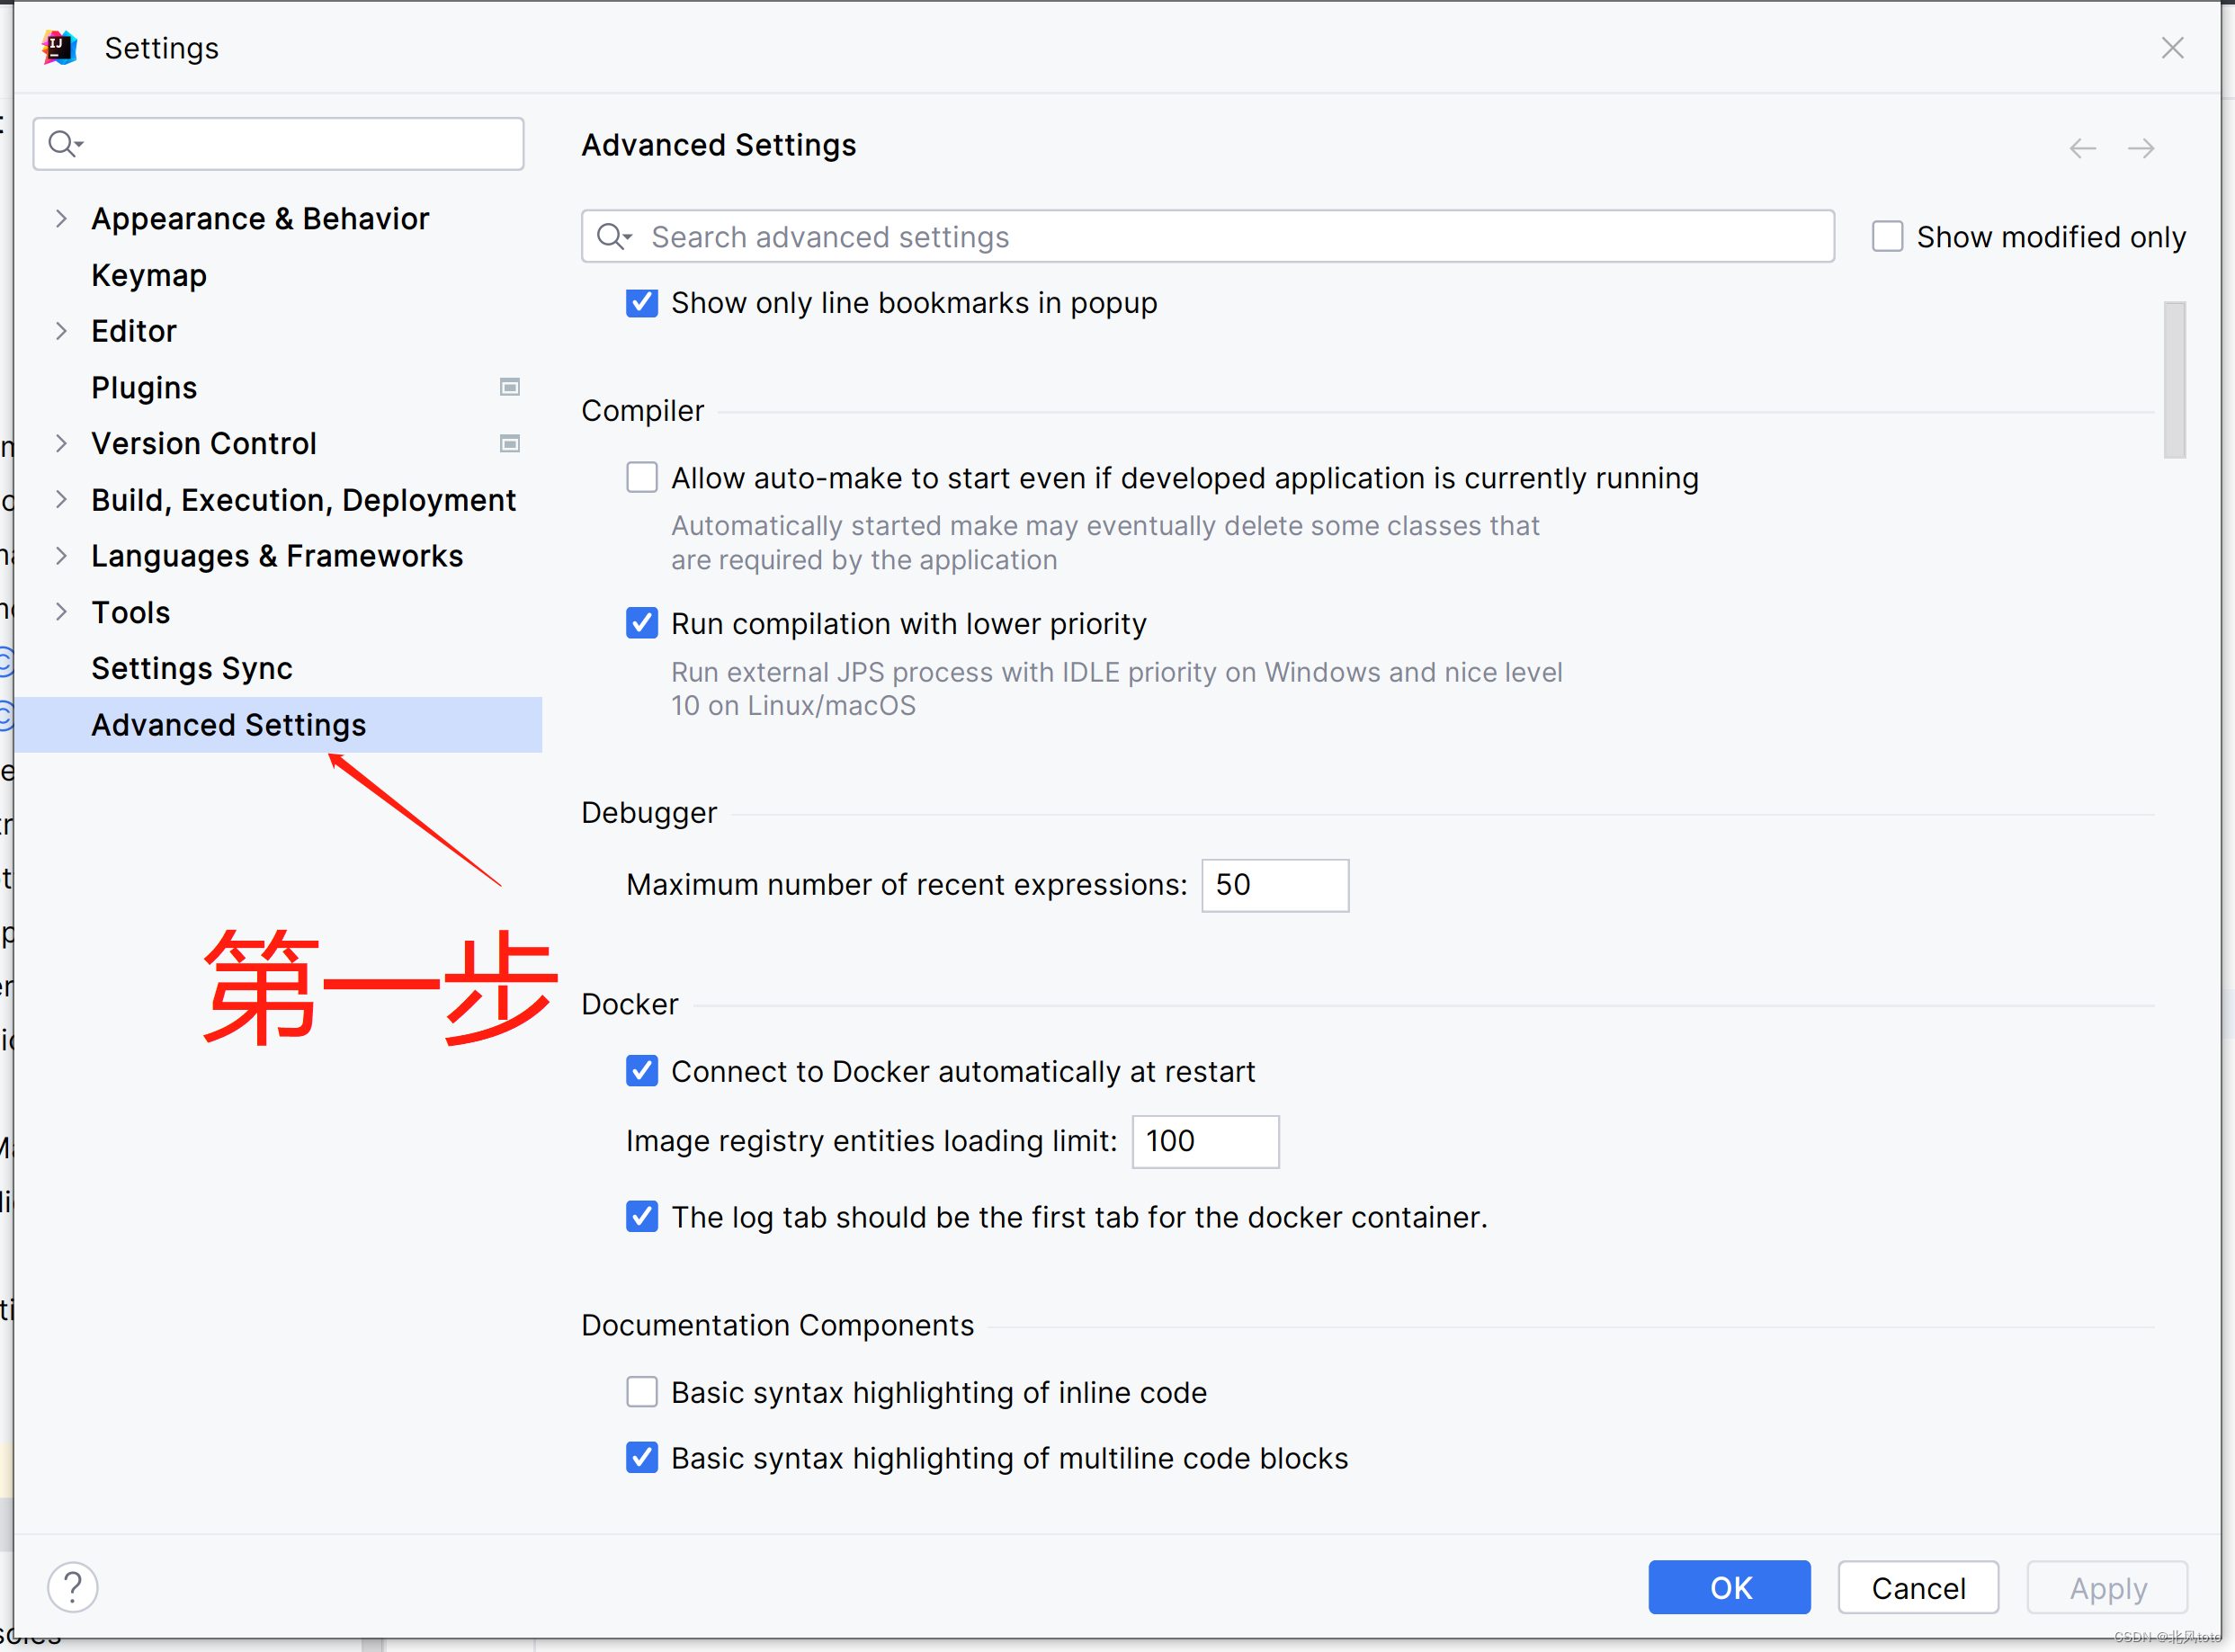2235x1652 pixels.
Task: Click Maximum number of recent expressions field
Action: 1275,885
